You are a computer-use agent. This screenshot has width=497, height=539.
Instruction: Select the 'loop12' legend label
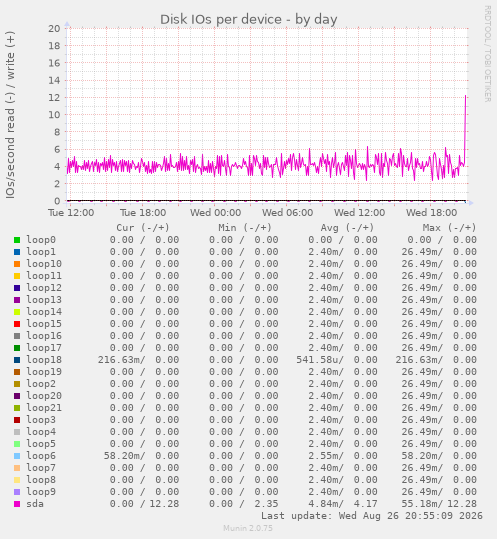[44, 288]
